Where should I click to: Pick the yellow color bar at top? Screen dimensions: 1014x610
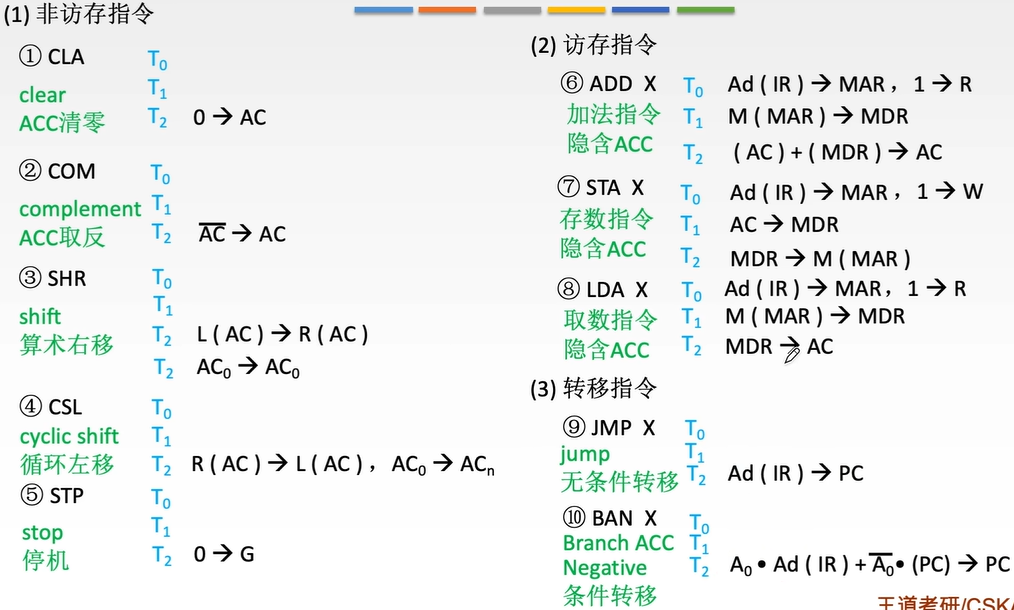576,10
